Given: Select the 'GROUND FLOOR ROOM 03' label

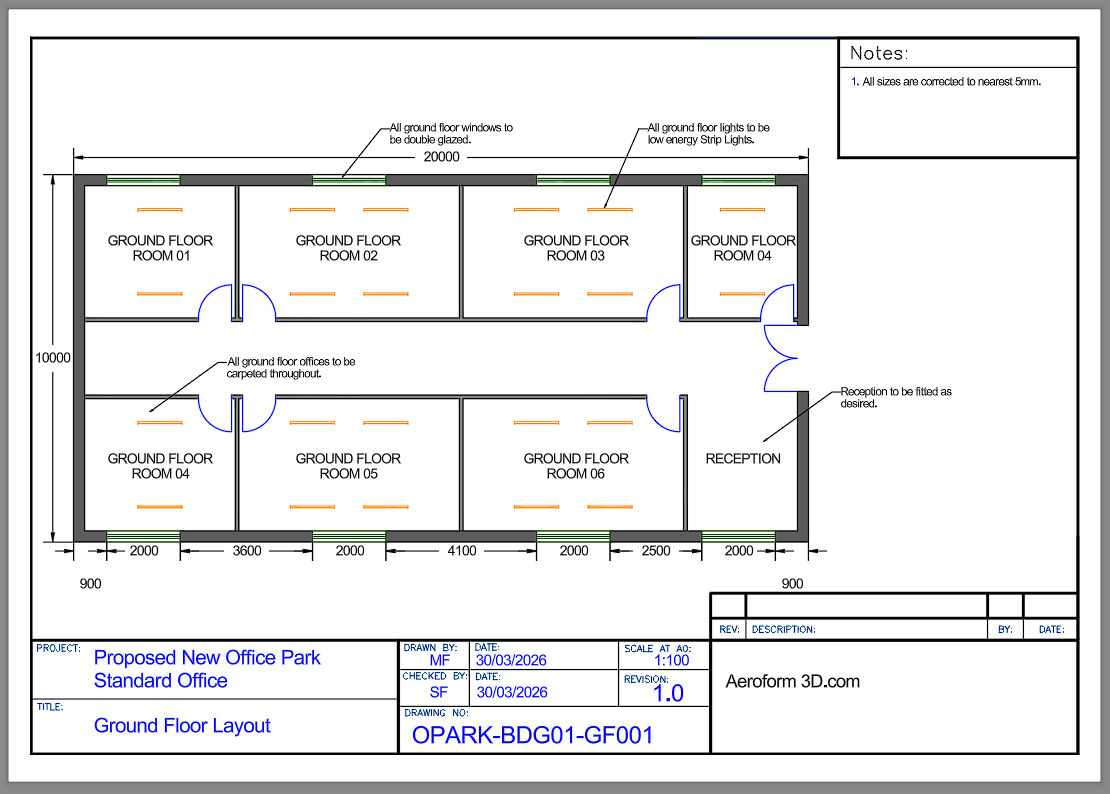Looking at the screenshot, I should pyautogui.click(x=576, y=248).
